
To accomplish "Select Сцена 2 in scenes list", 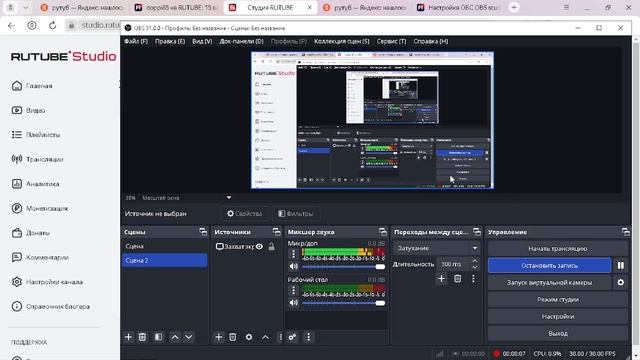I will click(164, 260).
